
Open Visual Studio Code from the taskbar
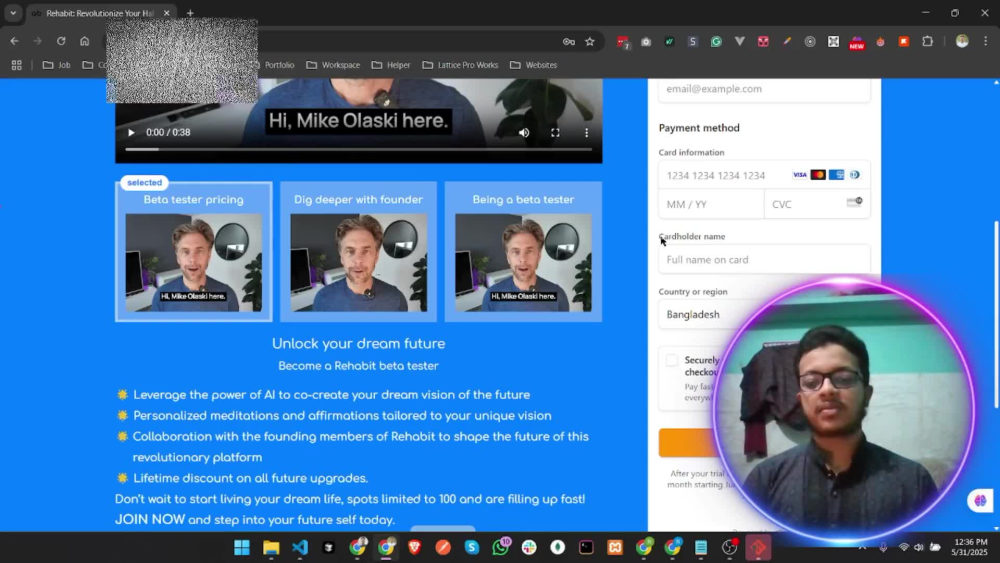pyautogui.click(x=300, y=548)
